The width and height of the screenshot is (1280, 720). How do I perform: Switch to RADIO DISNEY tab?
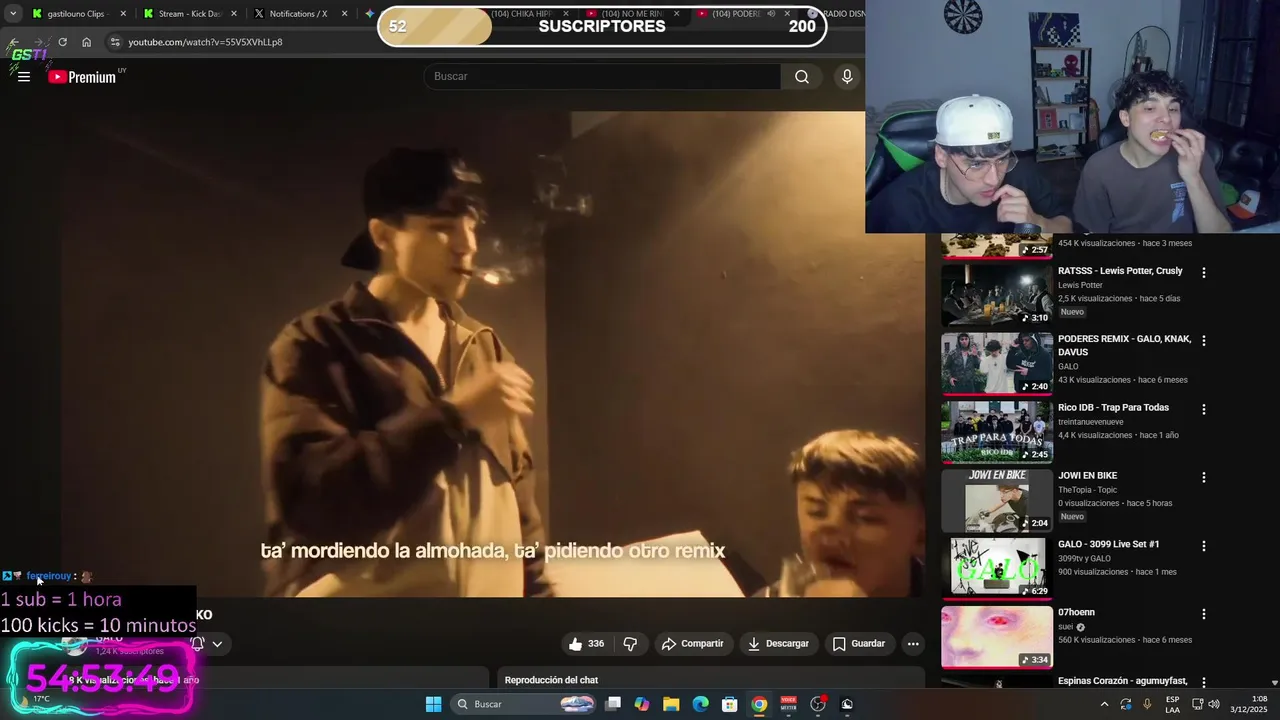pyautogui.click(x=836, y=14)
